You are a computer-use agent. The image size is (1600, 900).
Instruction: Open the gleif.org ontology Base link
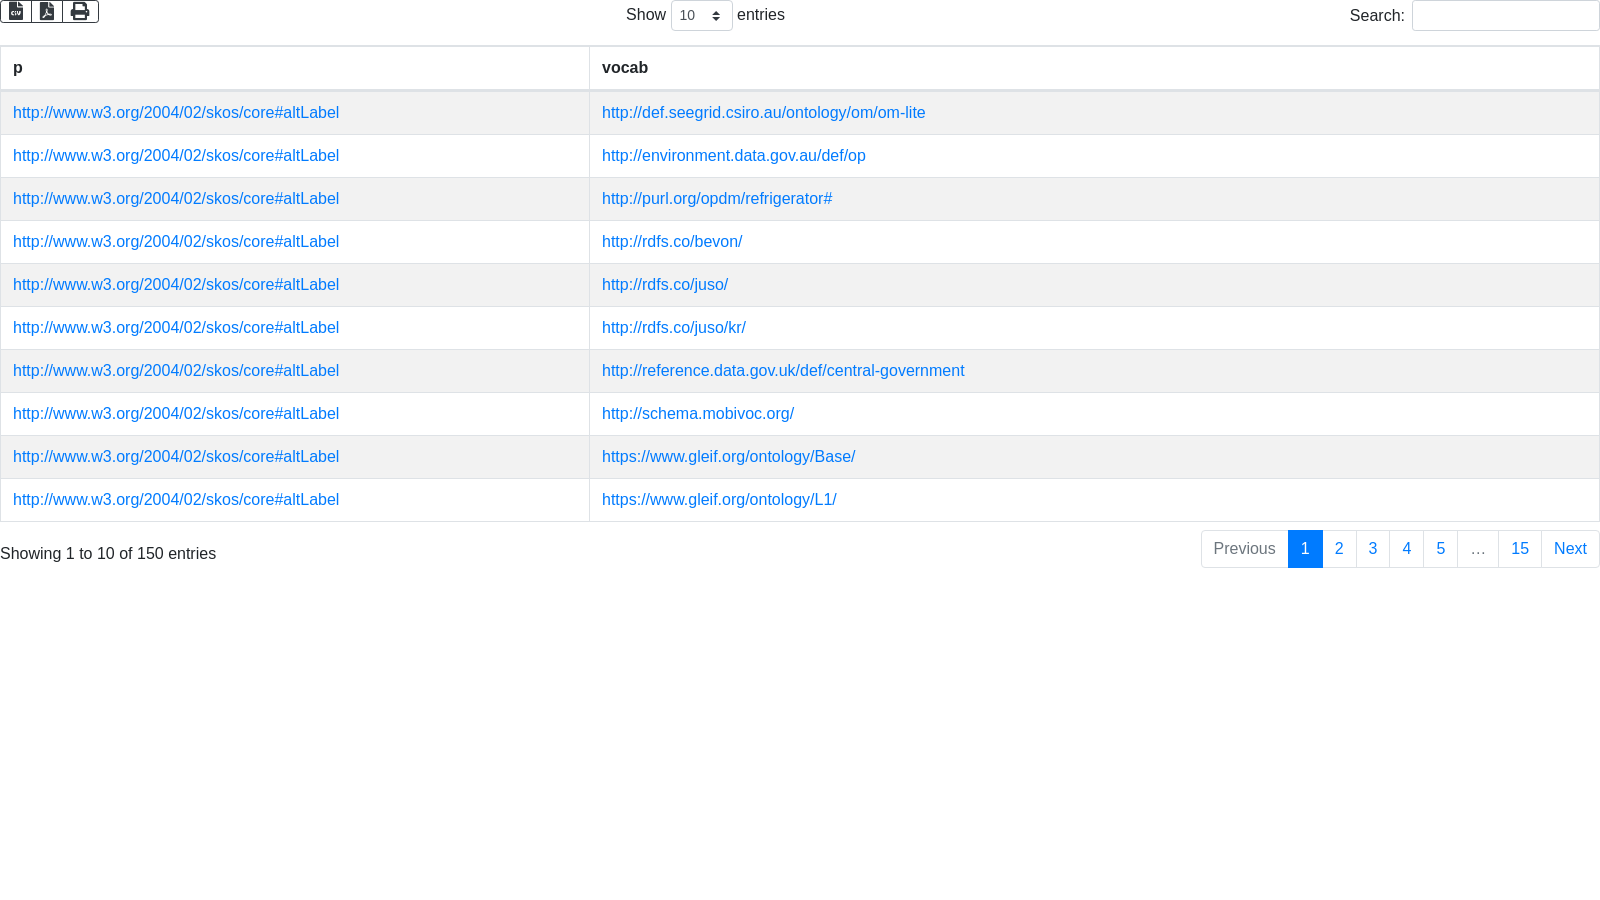pos(728,457)
